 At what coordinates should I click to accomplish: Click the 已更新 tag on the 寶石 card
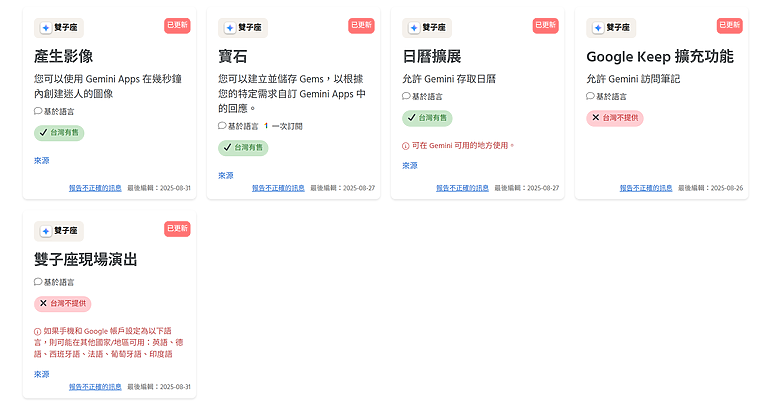(361, 25)
